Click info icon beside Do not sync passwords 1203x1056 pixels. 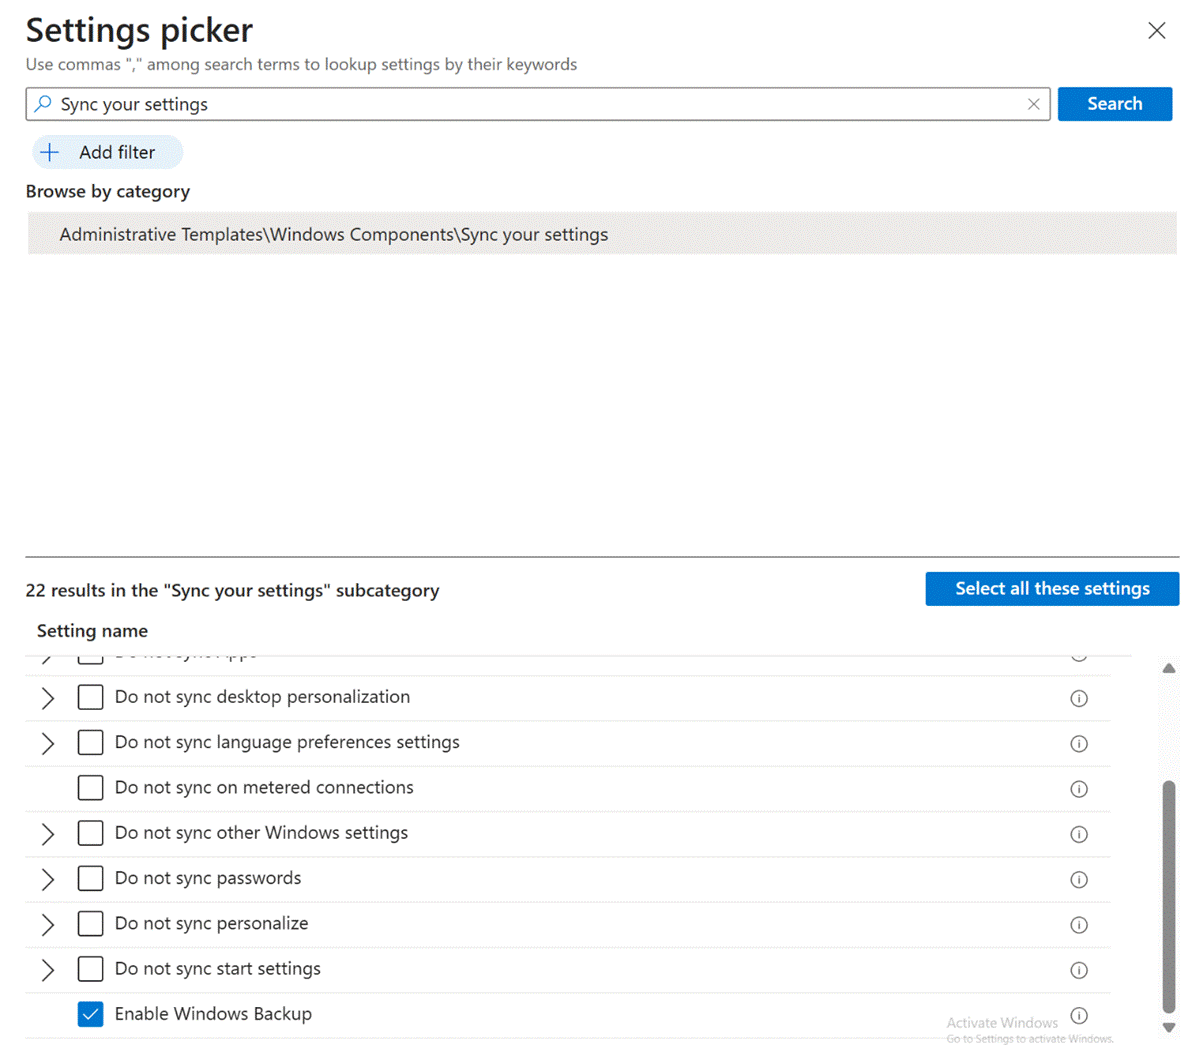click(x=1078, y=879)
